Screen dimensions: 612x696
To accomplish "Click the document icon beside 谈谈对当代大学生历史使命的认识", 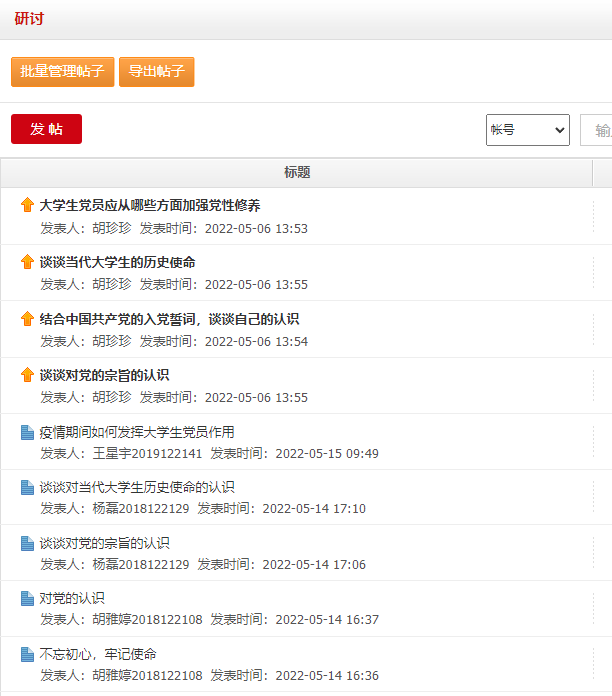I will coord(27,488).
